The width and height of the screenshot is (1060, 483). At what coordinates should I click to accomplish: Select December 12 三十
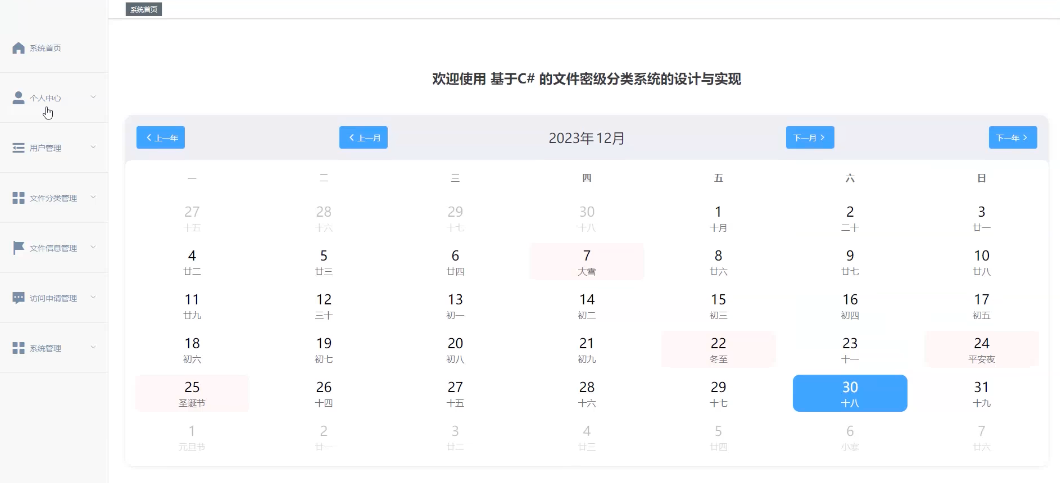[324, 305]
